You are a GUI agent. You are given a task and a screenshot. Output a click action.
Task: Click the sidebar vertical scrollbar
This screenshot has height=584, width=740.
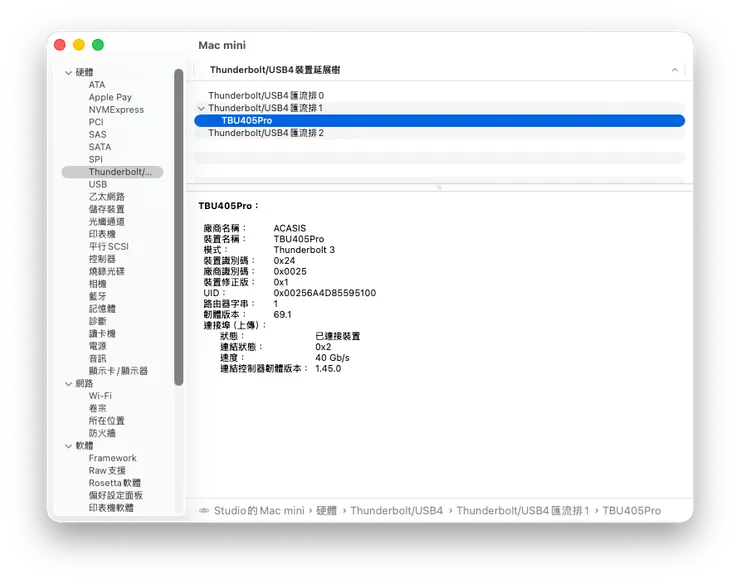pos(178,227)
